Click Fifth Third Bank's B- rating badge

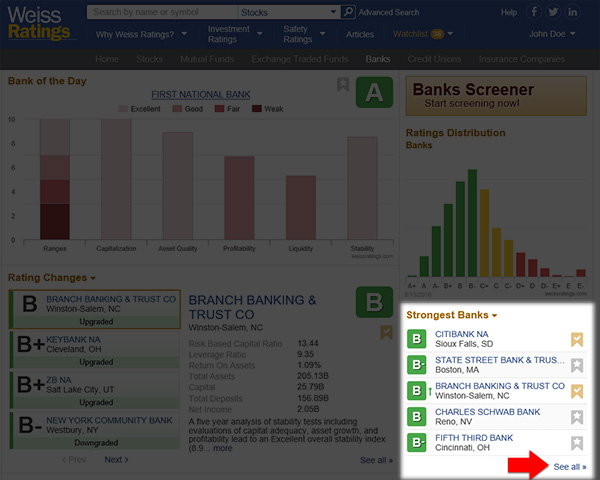point(418,443)
